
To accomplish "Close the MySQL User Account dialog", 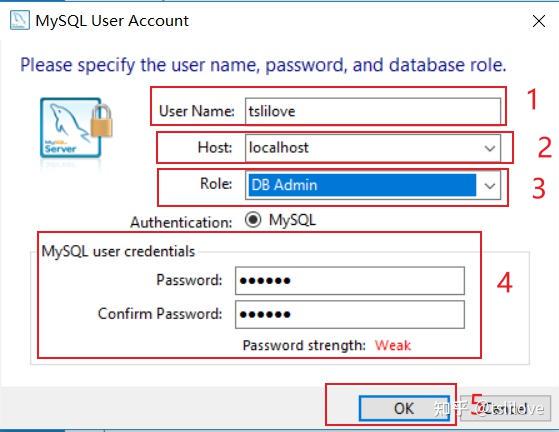I will (x=539, y=21).
